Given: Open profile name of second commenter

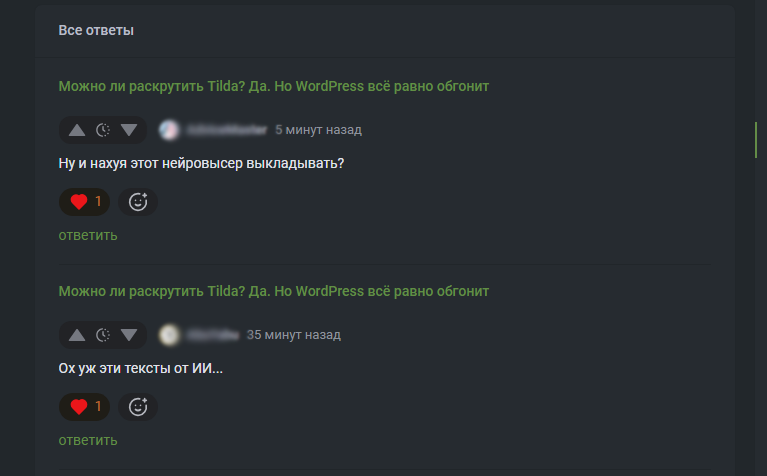Looking at the screenshot, I should [x=213, y=335].
